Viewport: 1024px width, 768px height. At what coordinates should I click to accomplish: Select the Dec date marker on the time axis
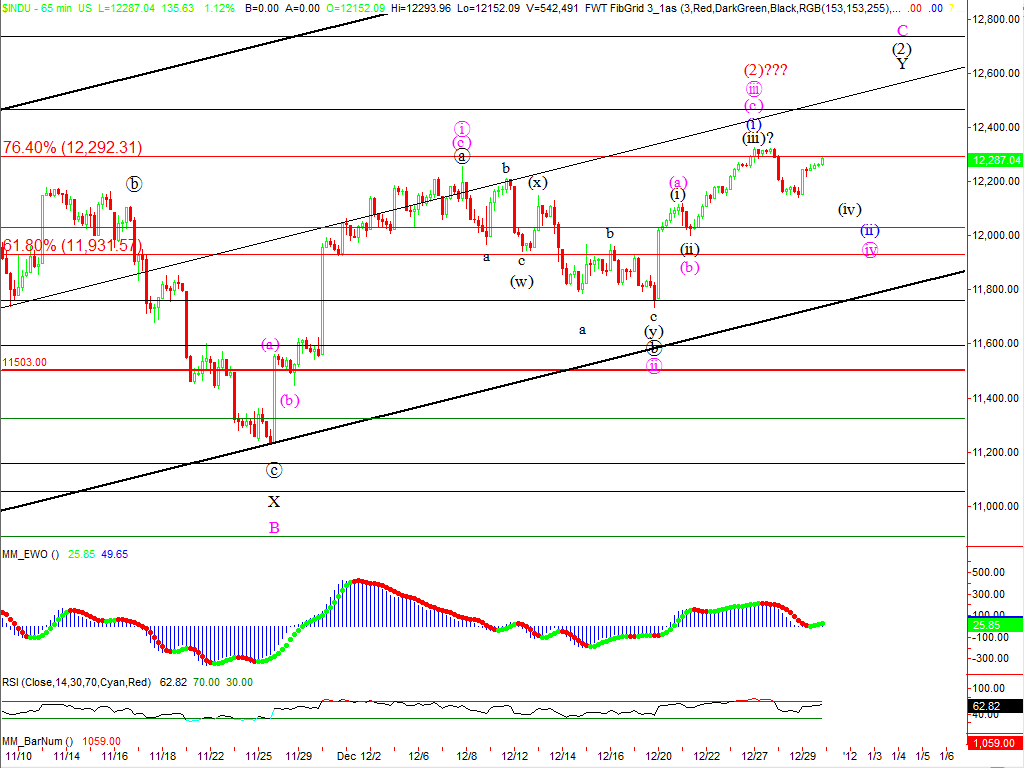(345, 757)
